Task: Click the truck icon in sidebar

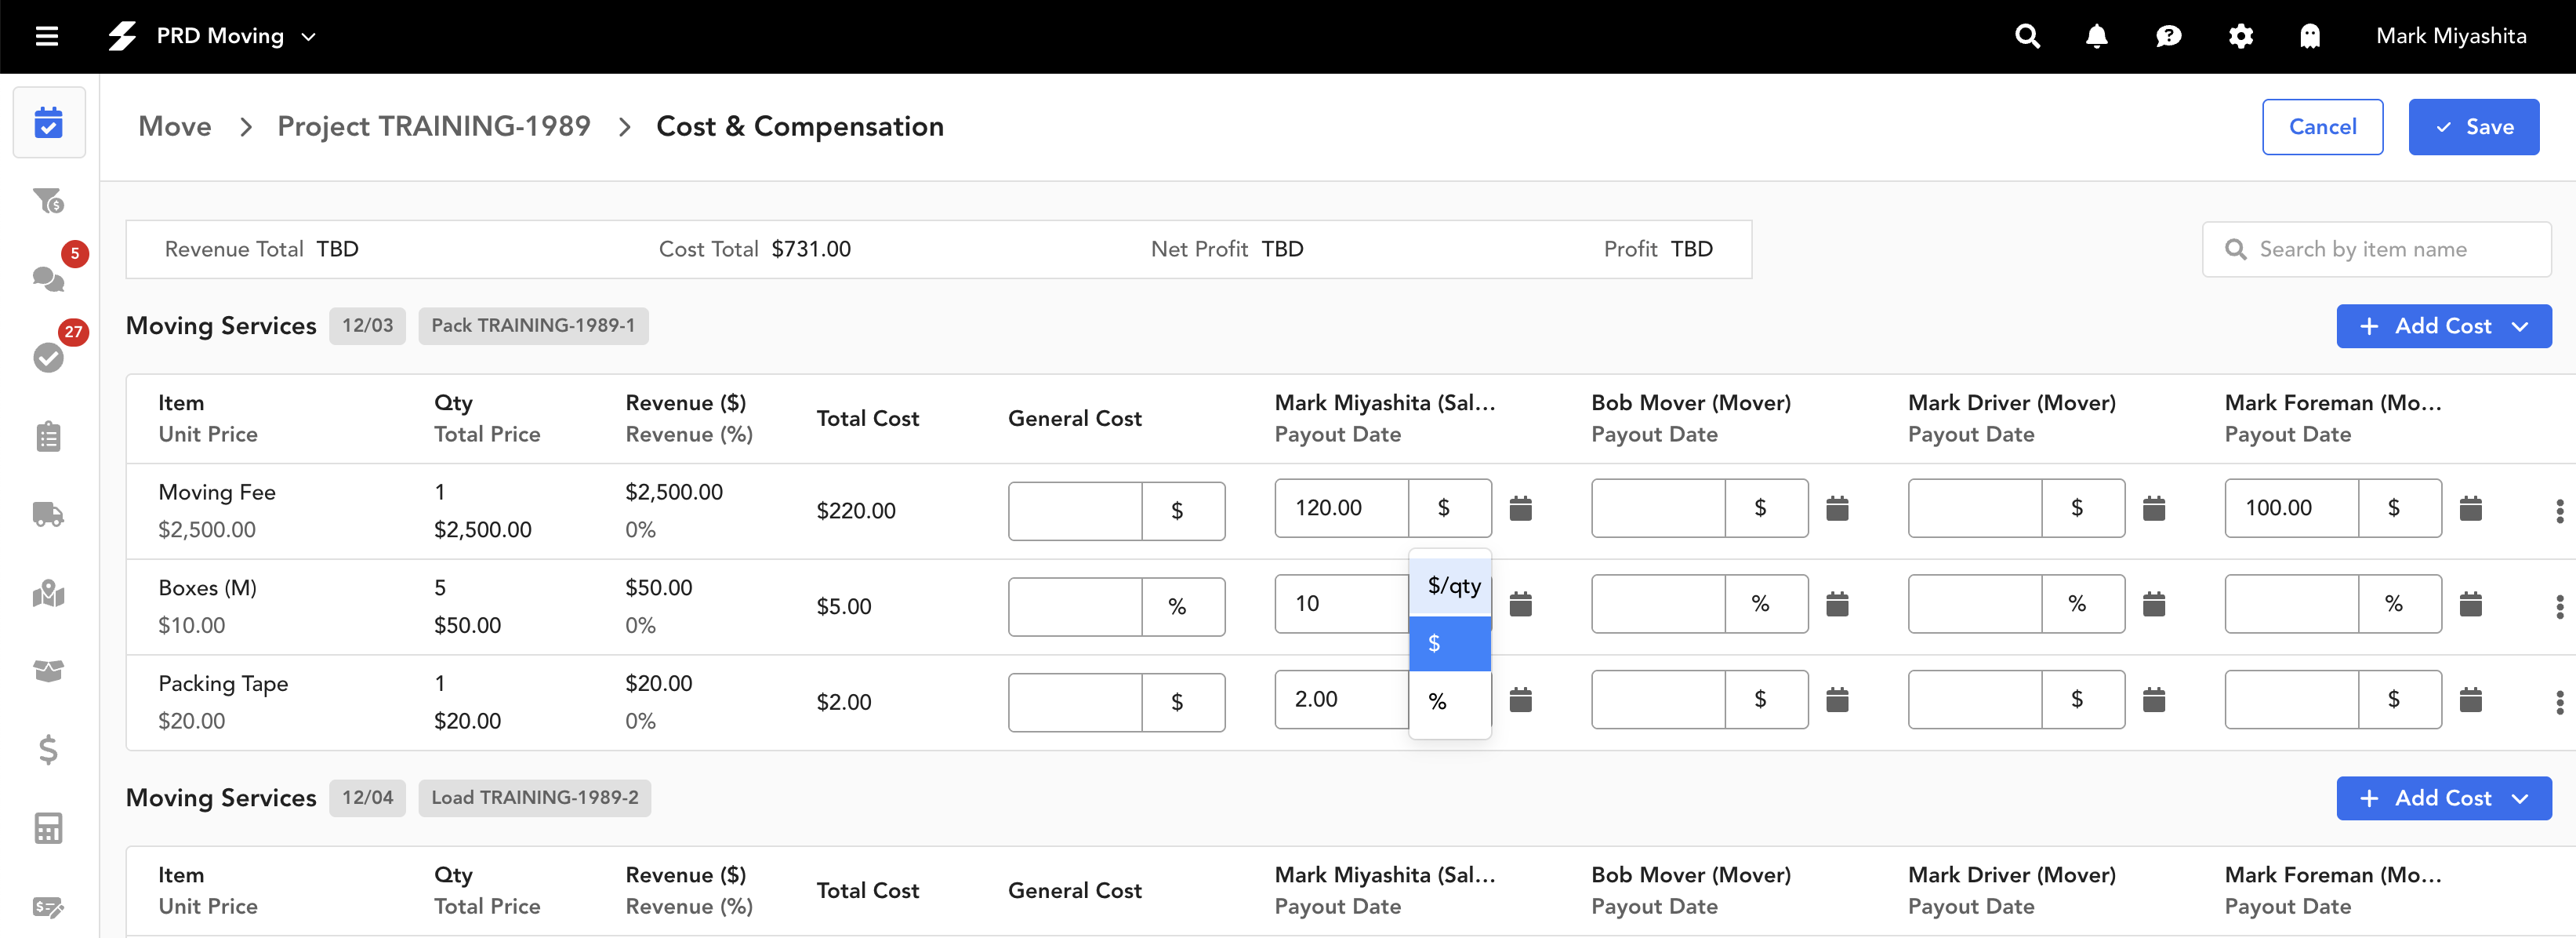Action: 48,514
